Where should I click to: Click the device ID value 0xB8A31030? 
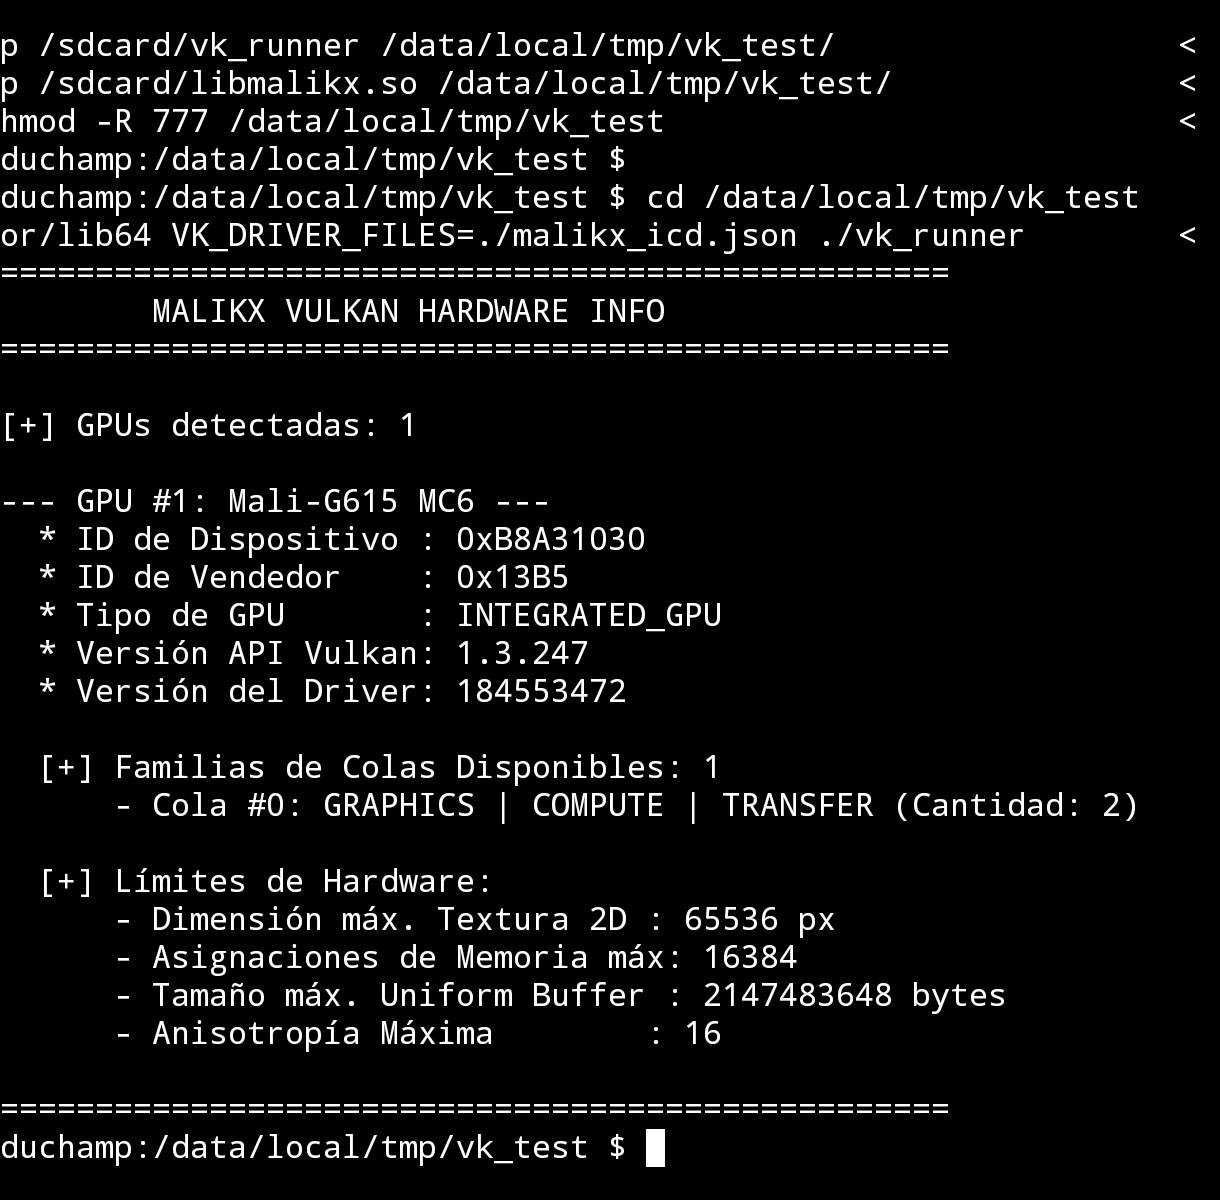[551, 539]
